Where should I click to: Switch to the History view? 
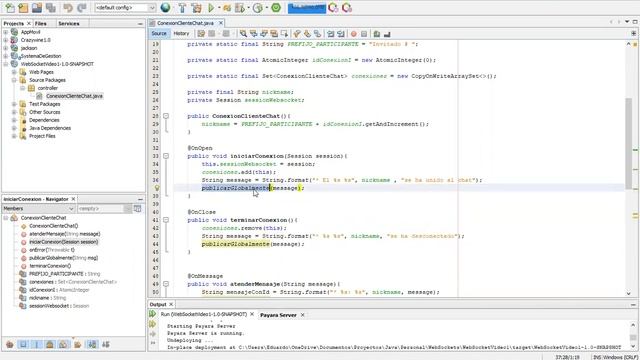pos(181,33)
